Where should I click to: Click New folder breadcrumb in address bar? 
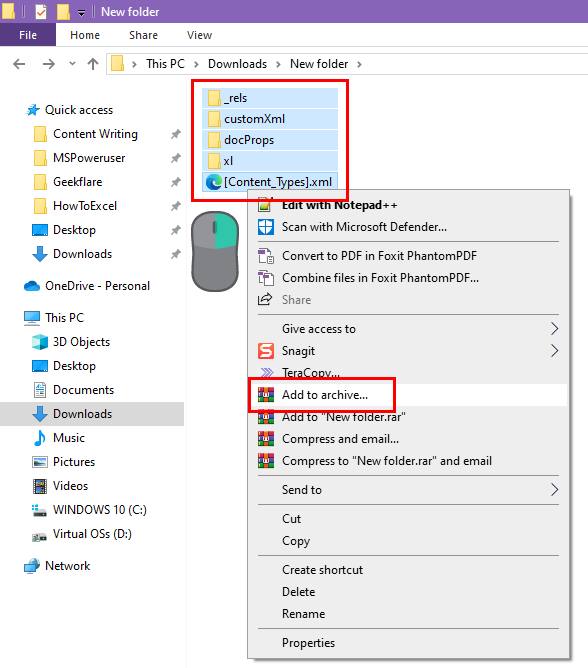pyautogui.click(x=319, y=64)
